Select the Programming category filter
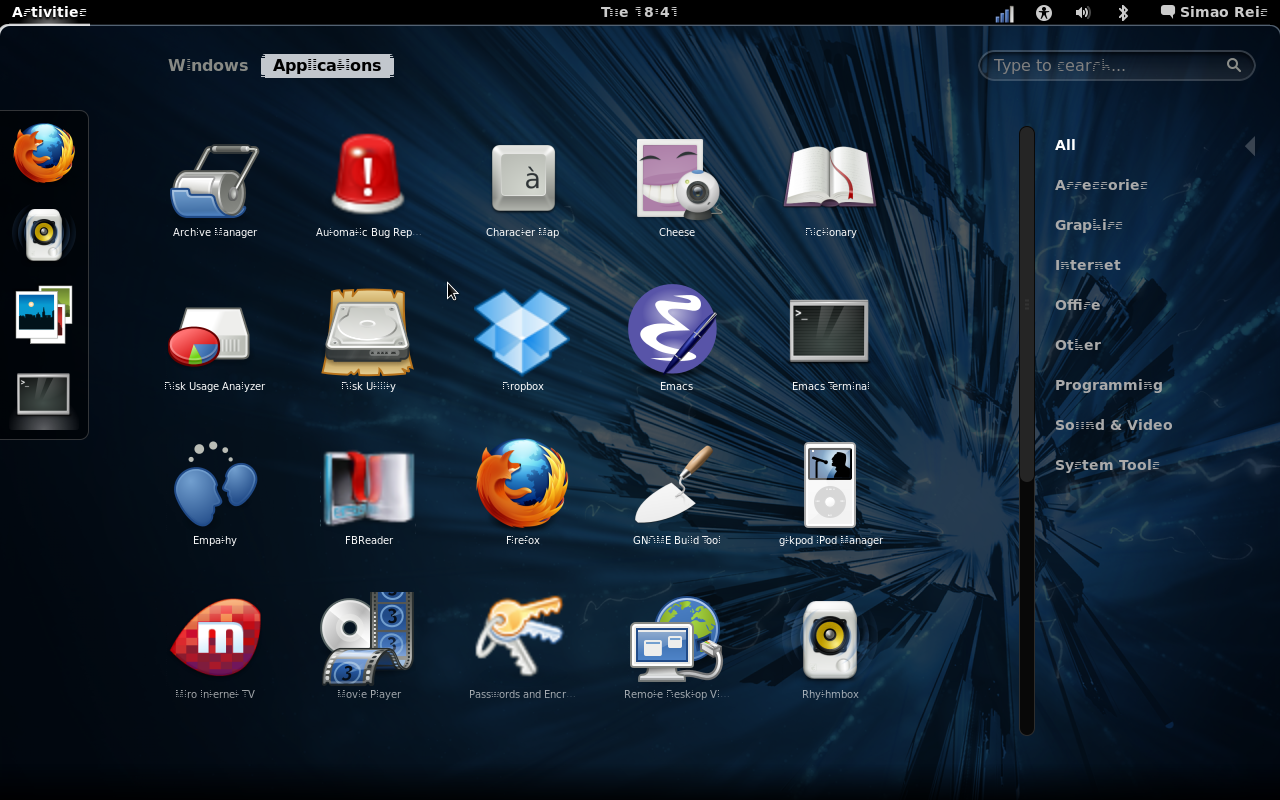Image resolution: width=1280 pixels, height=800 pixels. point(1108,385)
